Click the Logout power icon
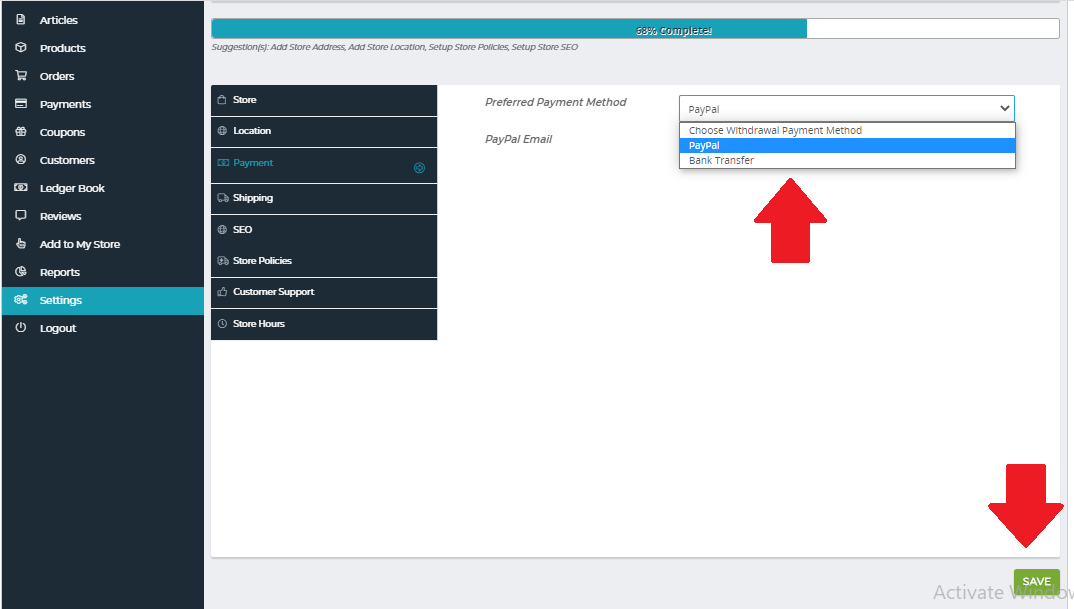The image size is (1074, 609). [x=20, y=328]
